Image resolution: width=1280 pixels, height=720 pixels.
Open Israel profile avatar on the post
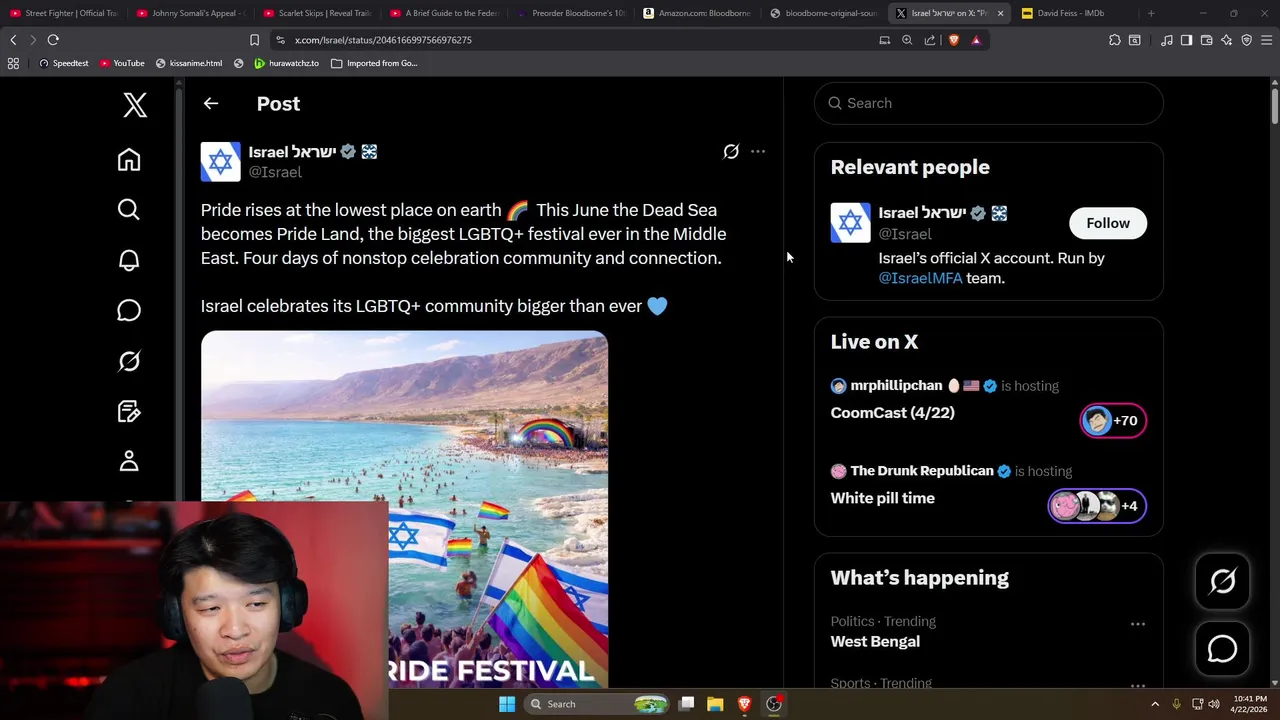click(x=220, y=162)
